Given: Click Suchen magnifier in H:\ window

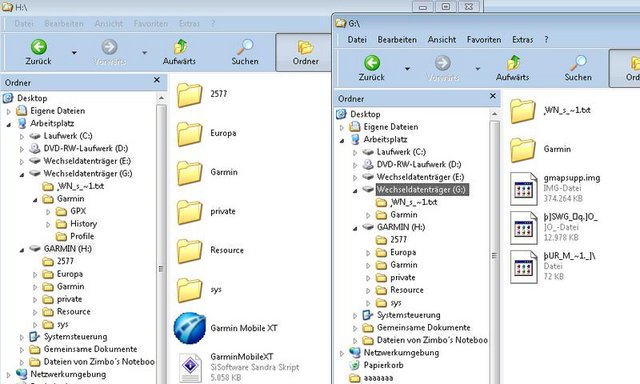Looking at the screenshot, I should pyautogui.click(x=245, y=47).
